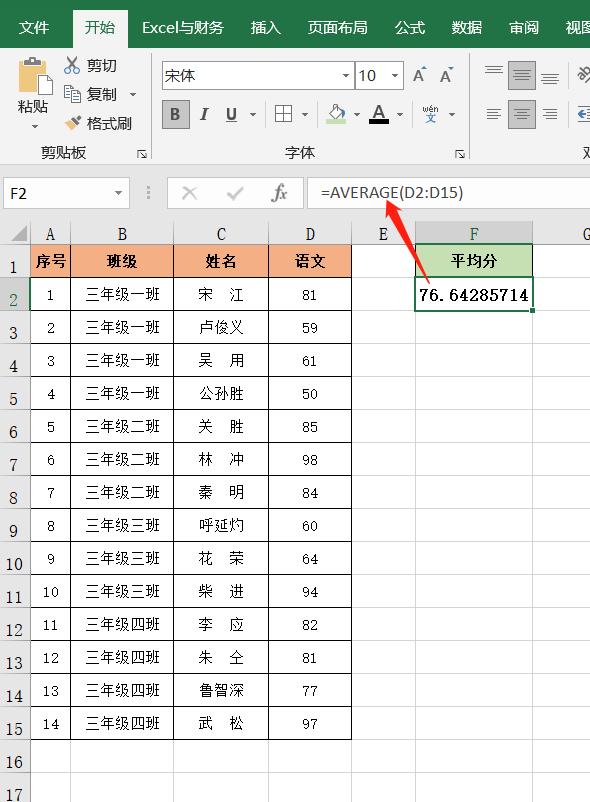This screenshot has height=802, width=590.
Task: Apply cell borders icon
Action: pyautogui.click(x=283, y=114)
